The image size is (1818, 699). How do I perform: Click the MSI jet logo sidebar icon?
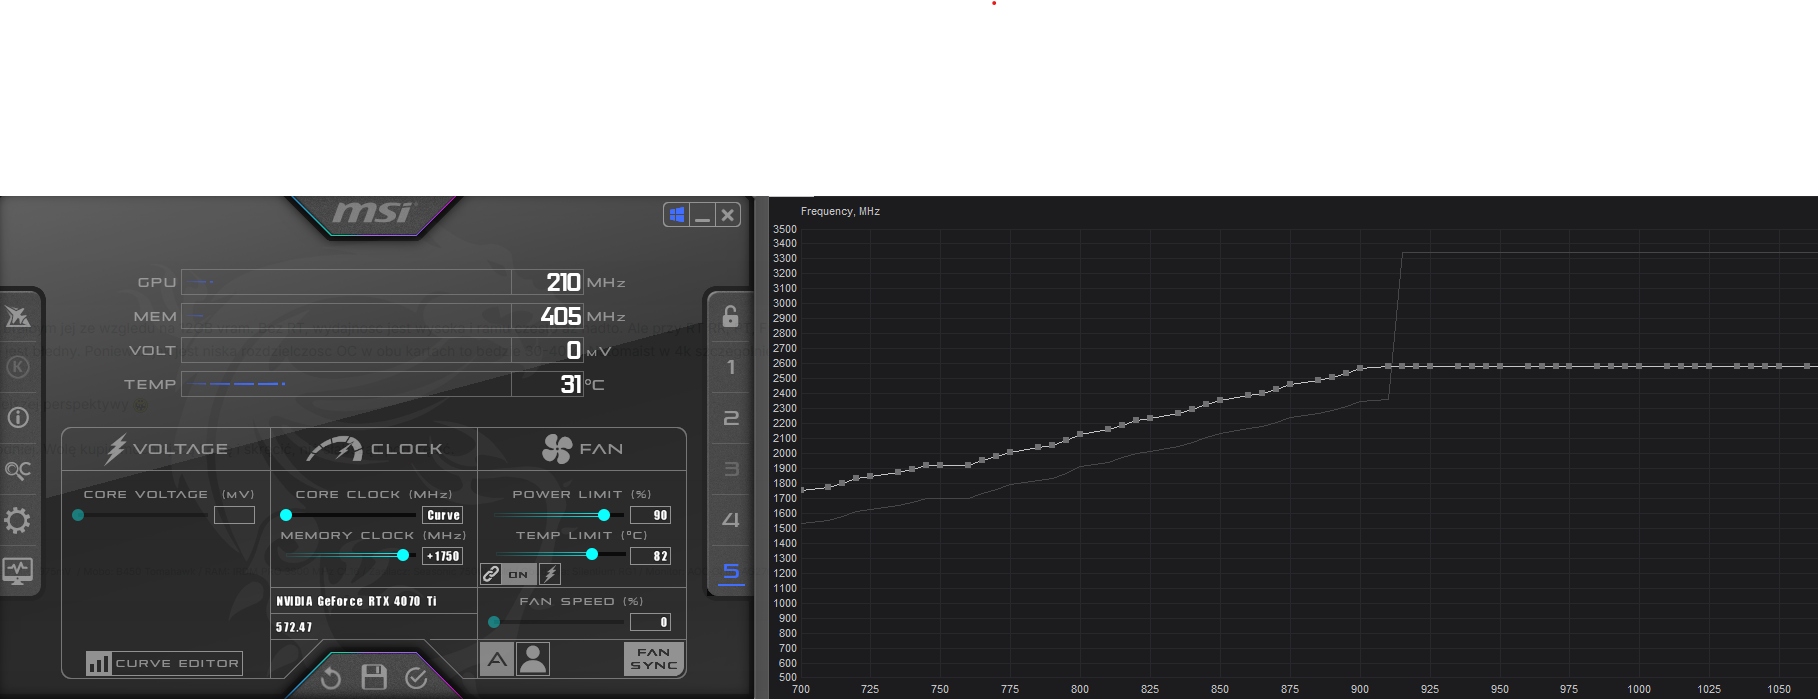[18, 317]
